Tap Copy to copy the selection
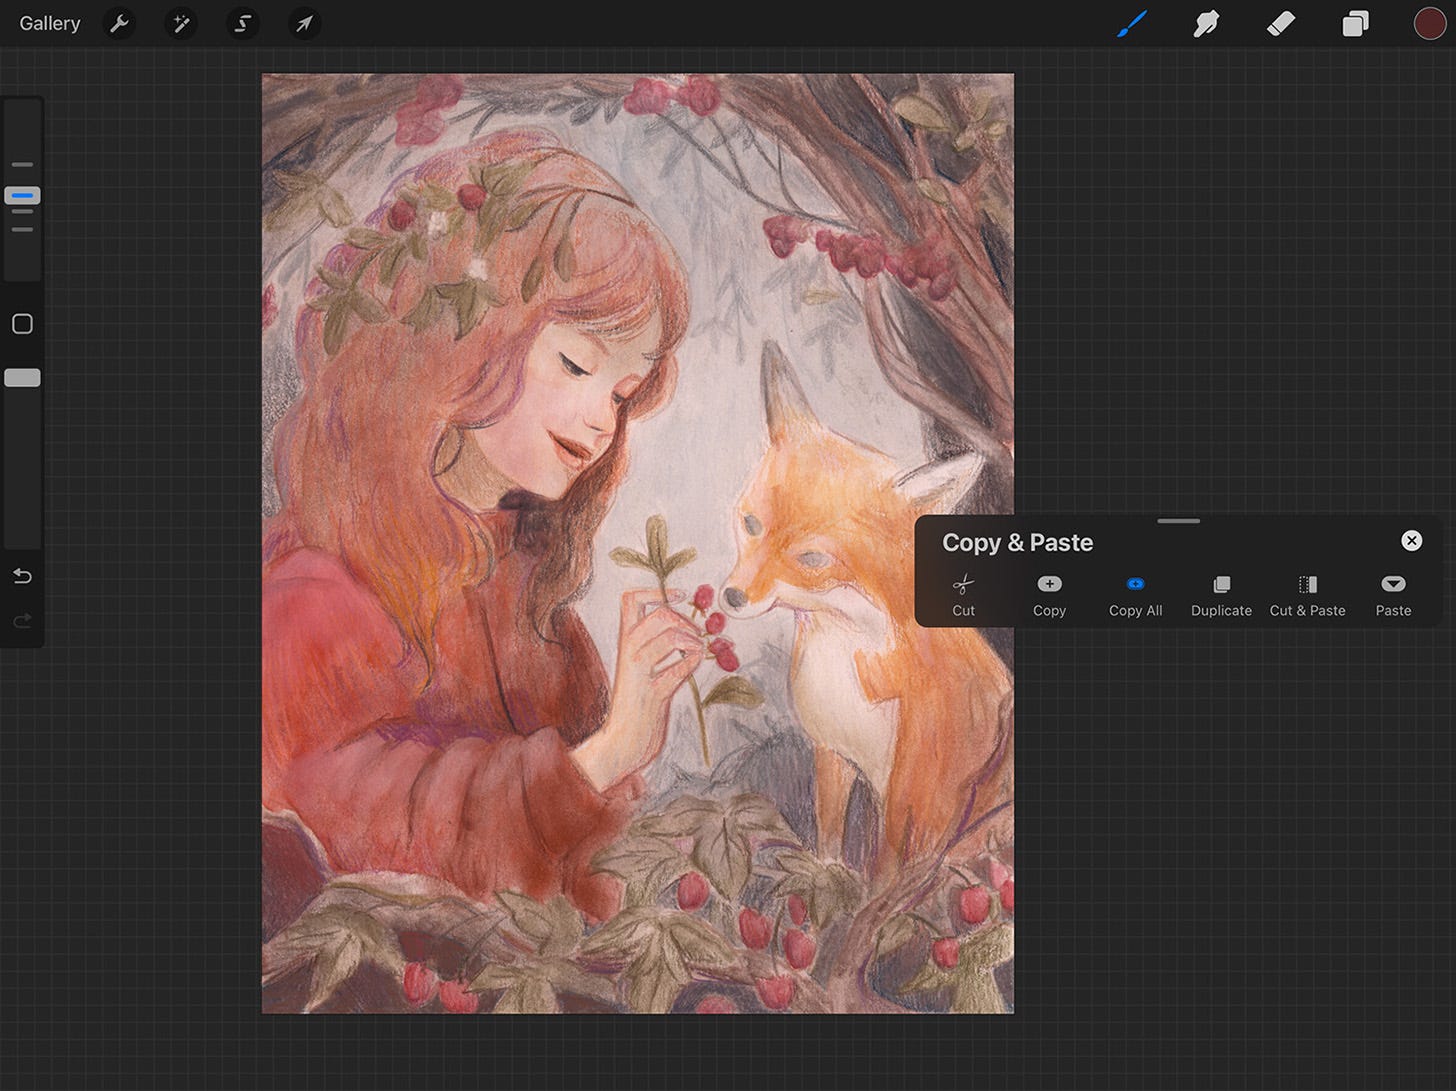 point(1049,595)
